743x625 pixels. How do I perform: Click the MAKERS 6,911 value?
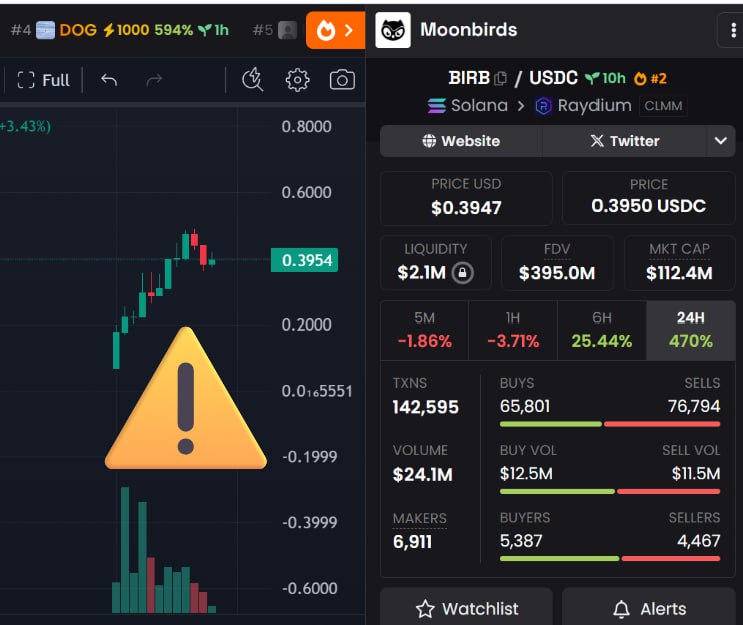coord(412,542)
